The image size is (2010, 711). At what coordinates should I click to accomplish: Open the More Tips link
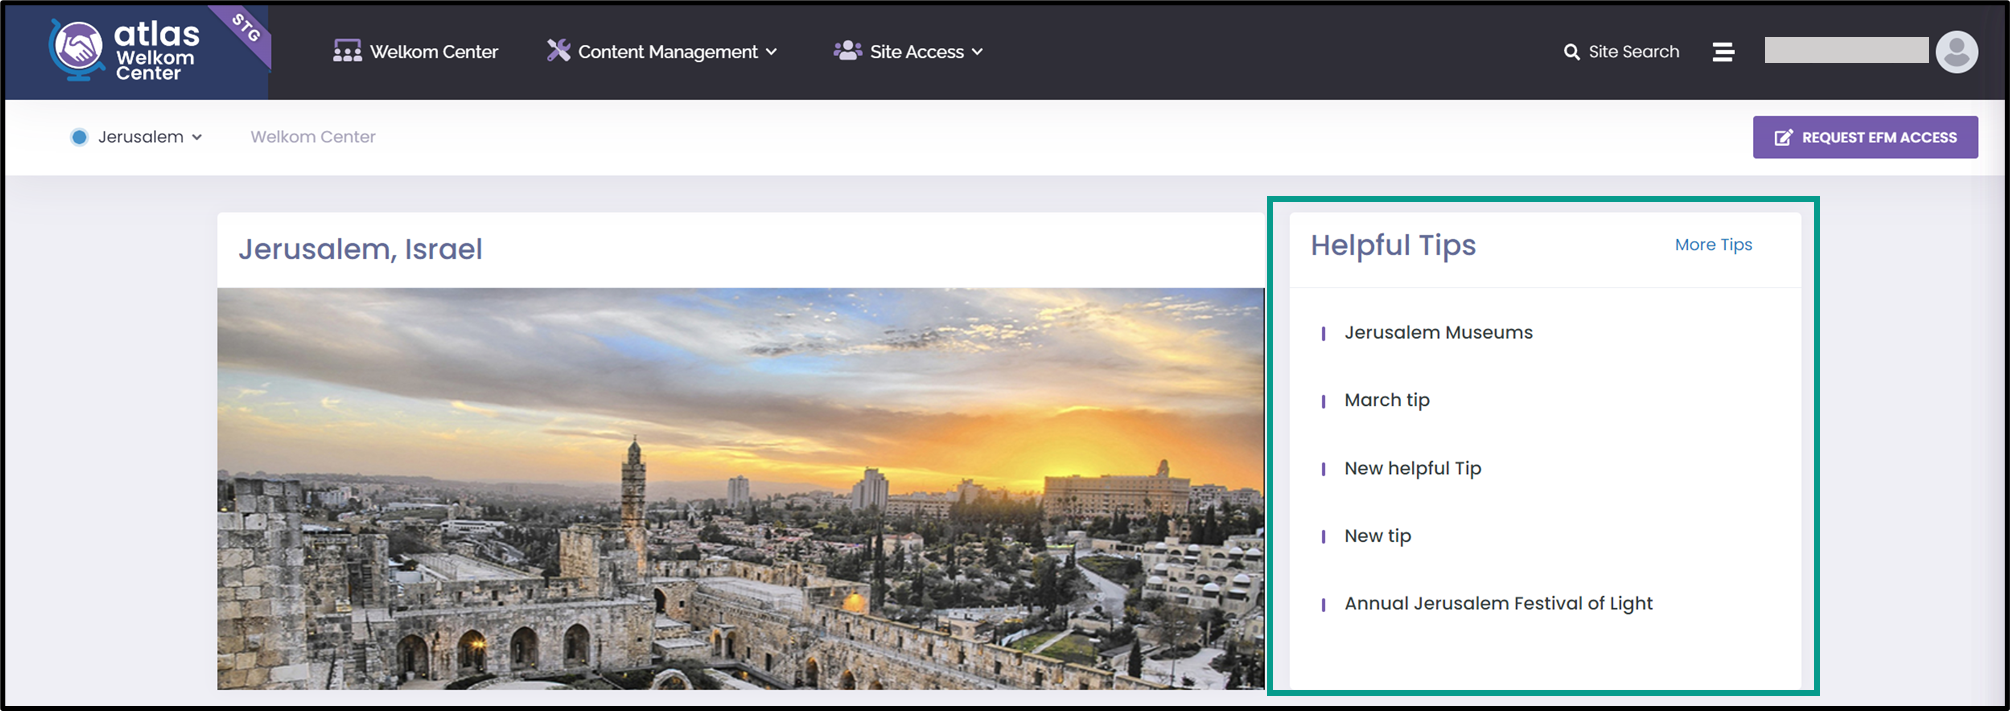[1713, 245]
